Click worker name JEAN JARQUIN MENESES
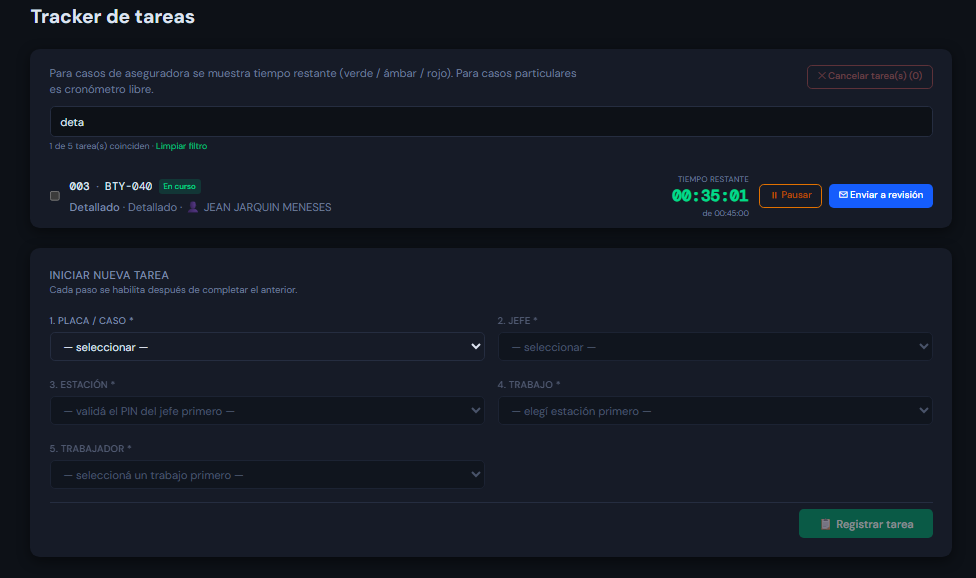The height and width of the screenshot is (578, 976). coord(268,207)
